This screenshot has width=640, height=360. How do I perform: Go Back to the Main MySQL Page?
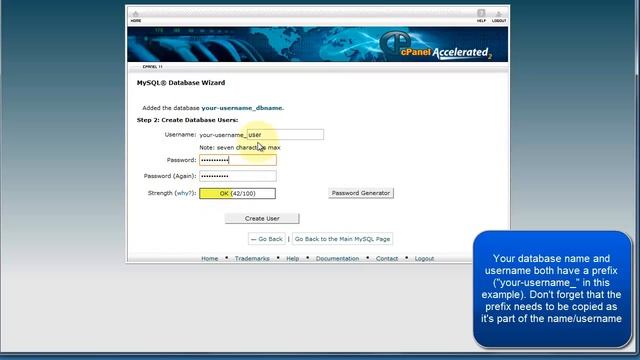342,239
